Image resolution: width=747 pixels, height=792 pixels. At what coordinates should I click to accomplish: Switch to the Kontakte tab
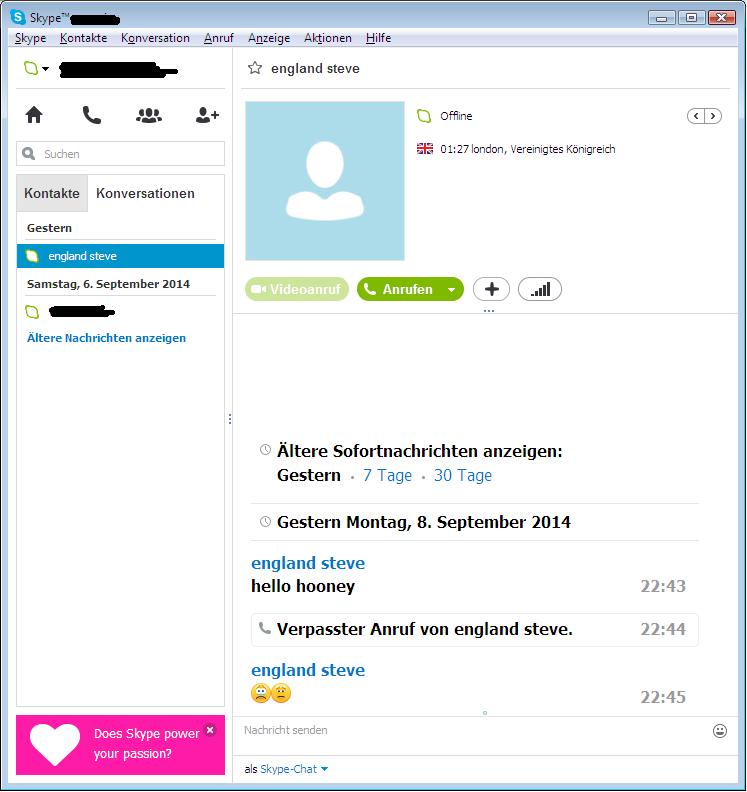(x=52, y=193)
